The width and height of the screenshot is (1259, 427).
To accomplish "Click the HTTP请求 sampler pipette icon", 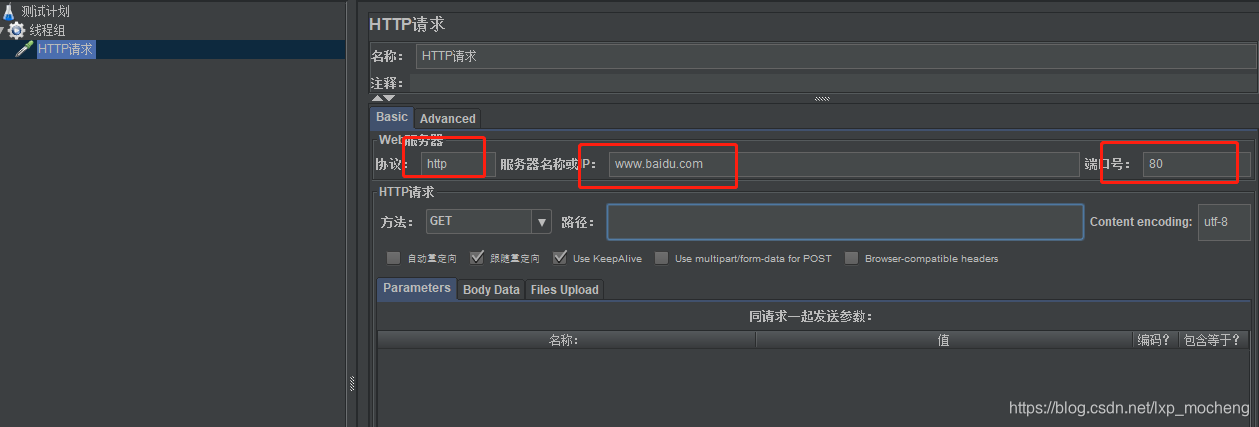I will point(26,49).
